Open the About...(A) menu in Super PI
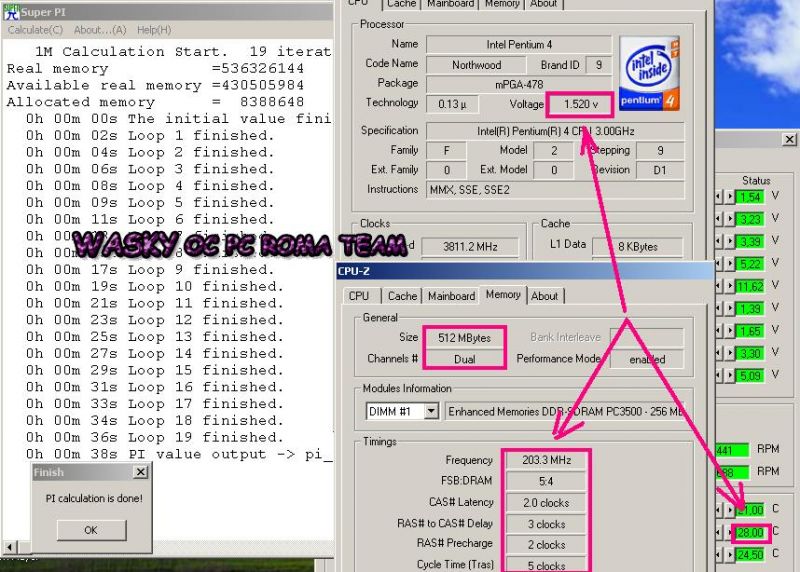Viewport: 800px width, 572px height. pyautogui.click(x=100, y=30)
